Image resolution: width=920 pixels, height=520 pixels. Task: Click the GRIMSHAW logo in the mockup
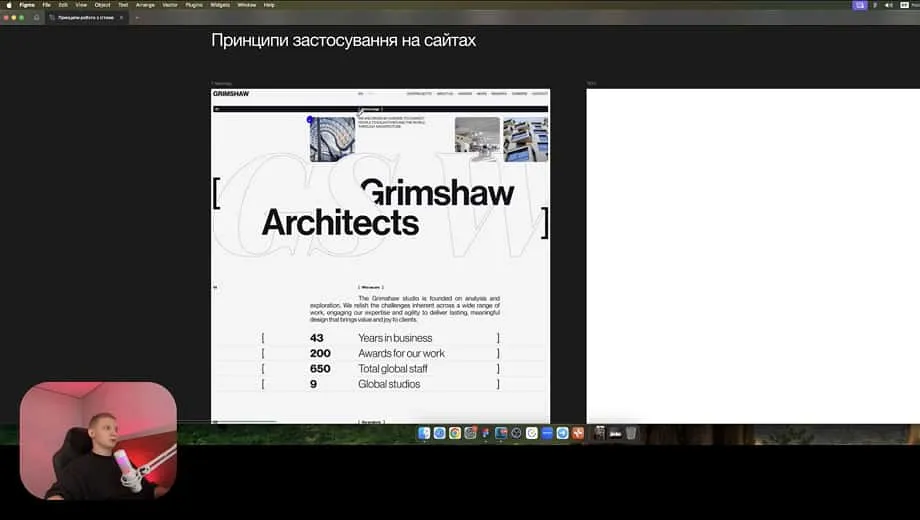(x=231, y=94)
